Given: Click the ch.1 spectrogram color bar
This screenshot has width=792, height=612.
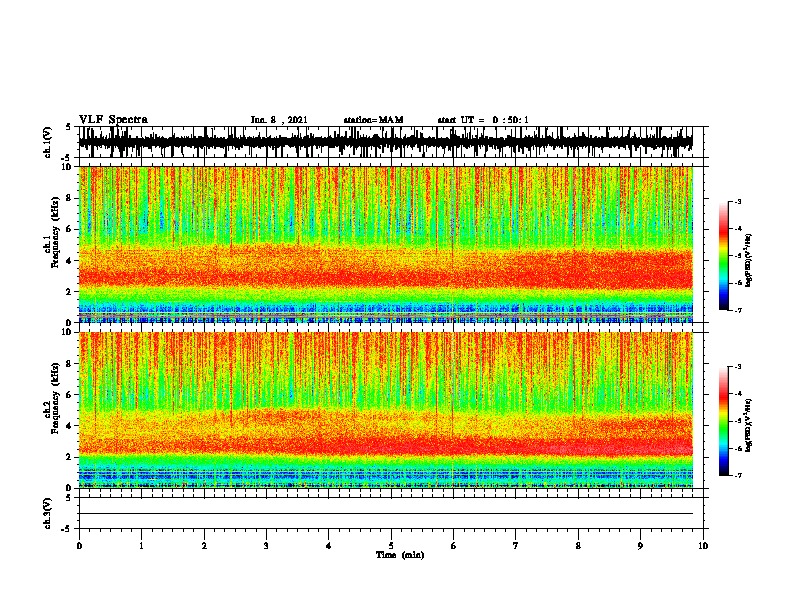Looking at the screenshot, I should (723, 256).
